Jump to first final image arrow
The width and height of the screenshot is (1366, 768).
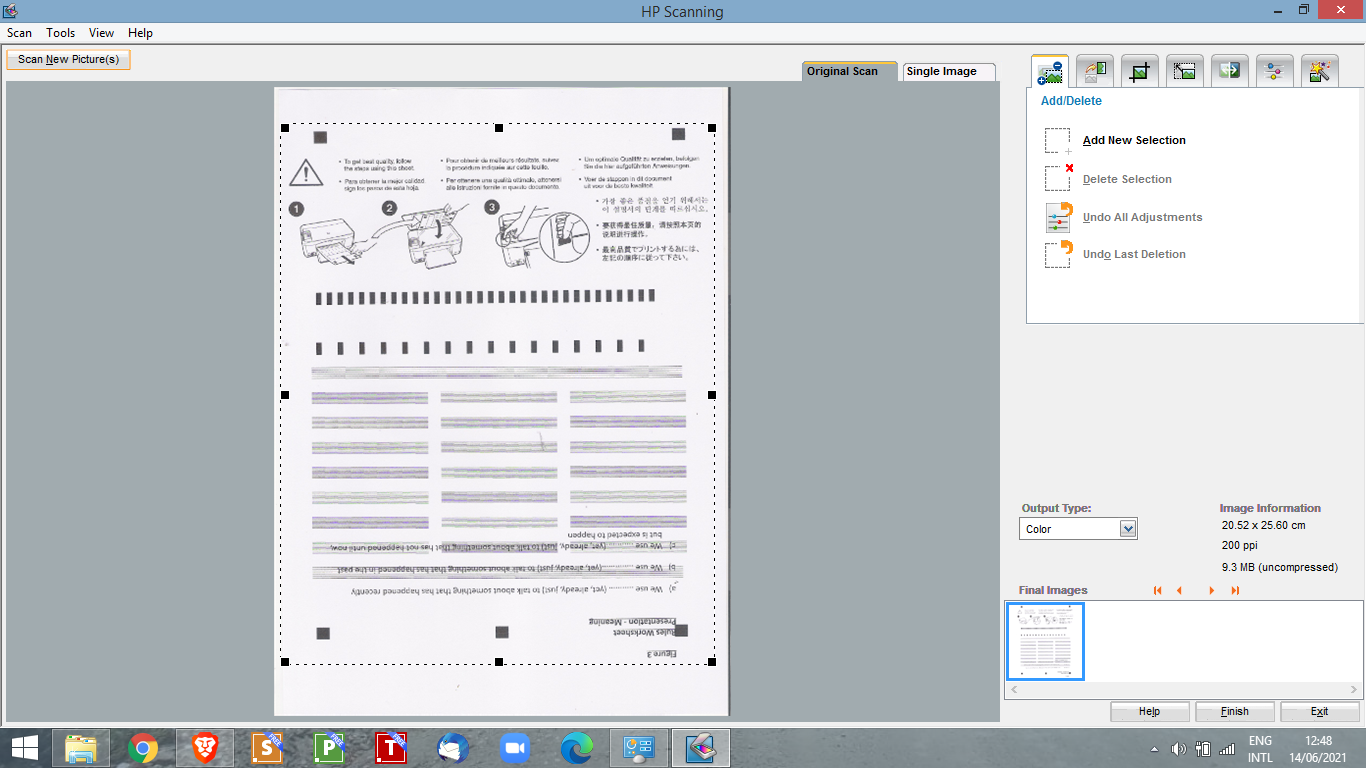tap(1158, 591)
